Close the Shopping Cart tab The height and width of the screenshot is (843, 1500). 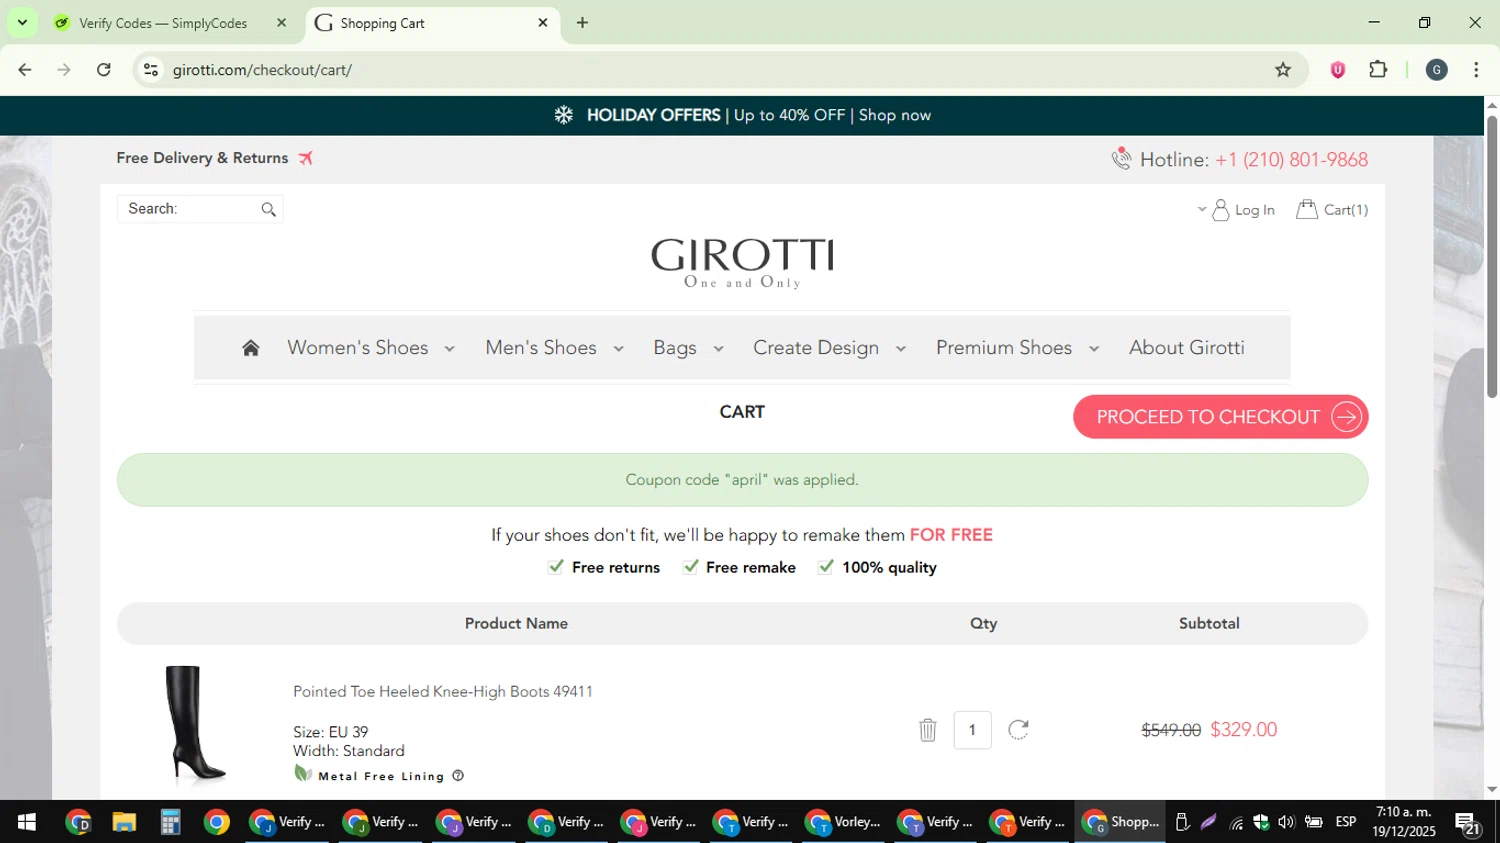543,22
